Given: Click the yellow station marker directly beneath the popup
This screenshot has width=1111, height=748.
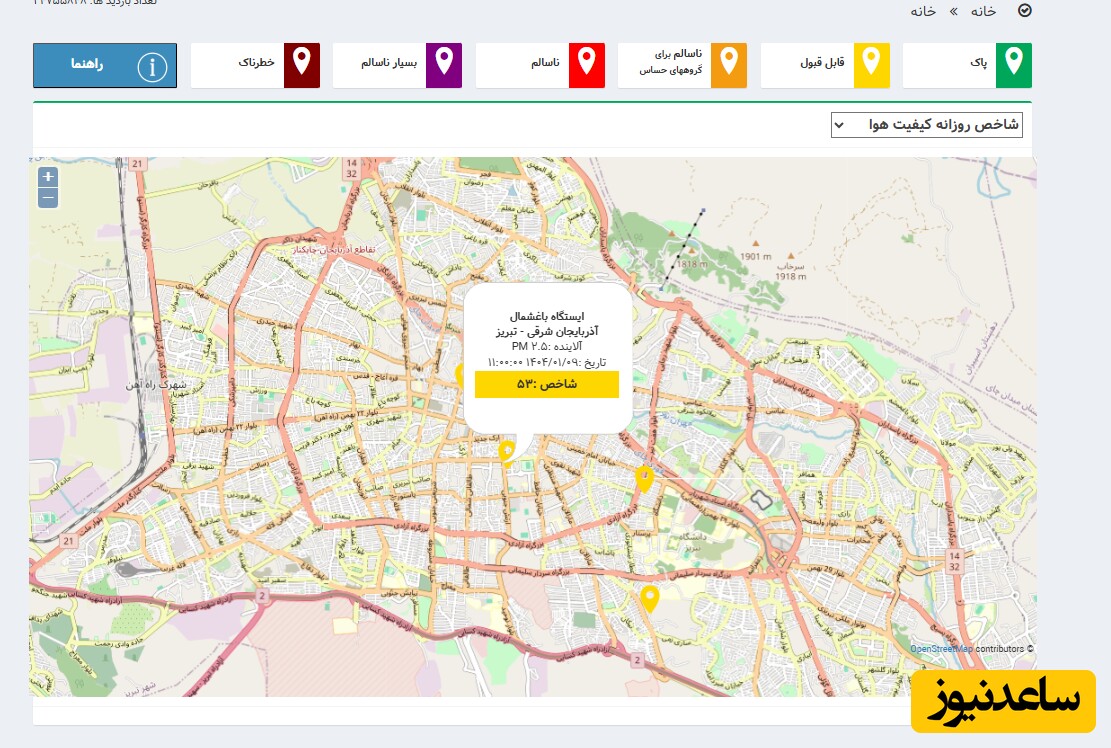Looking at the screenshot, I should [x=507, y=452].
